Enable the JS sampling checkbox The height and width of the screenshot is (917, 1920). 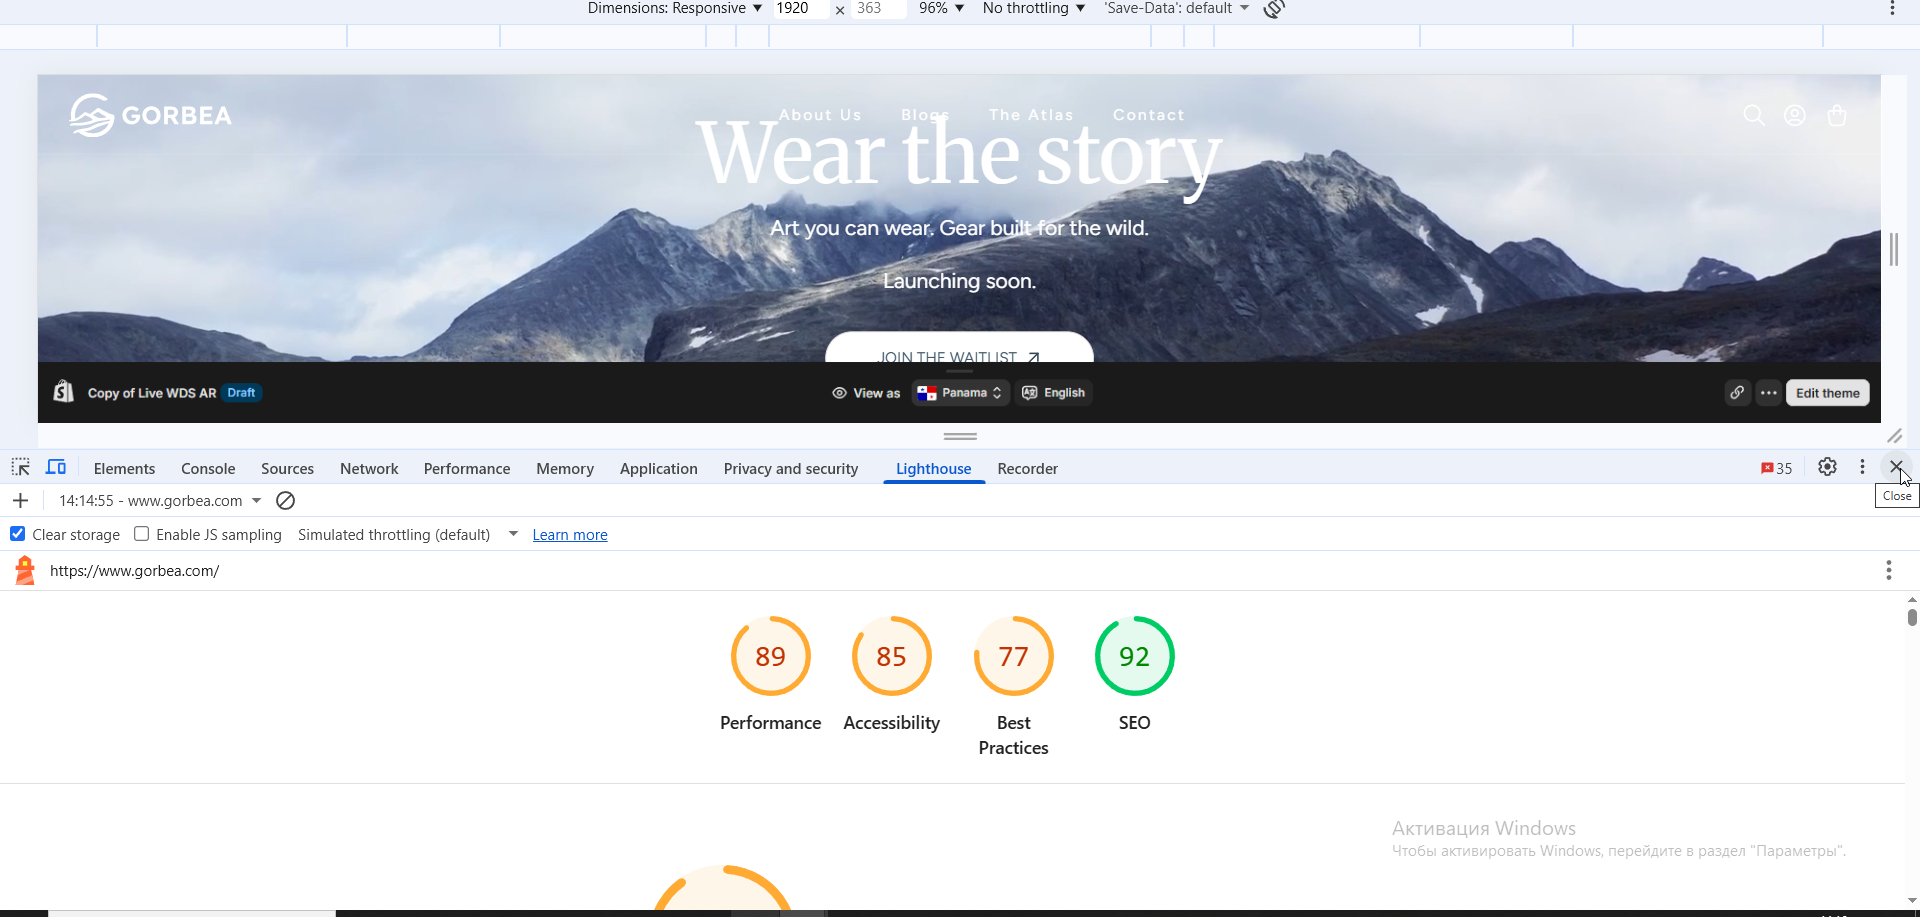142,534
